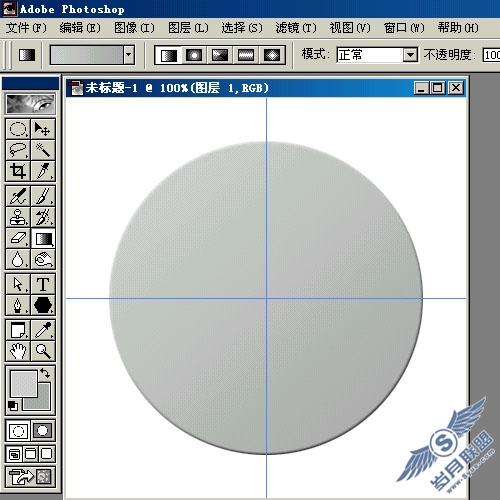The width and height of the screenshot is (500, 500).
Task: Switch to Quick Mask mode
Action: pos(43,431)
